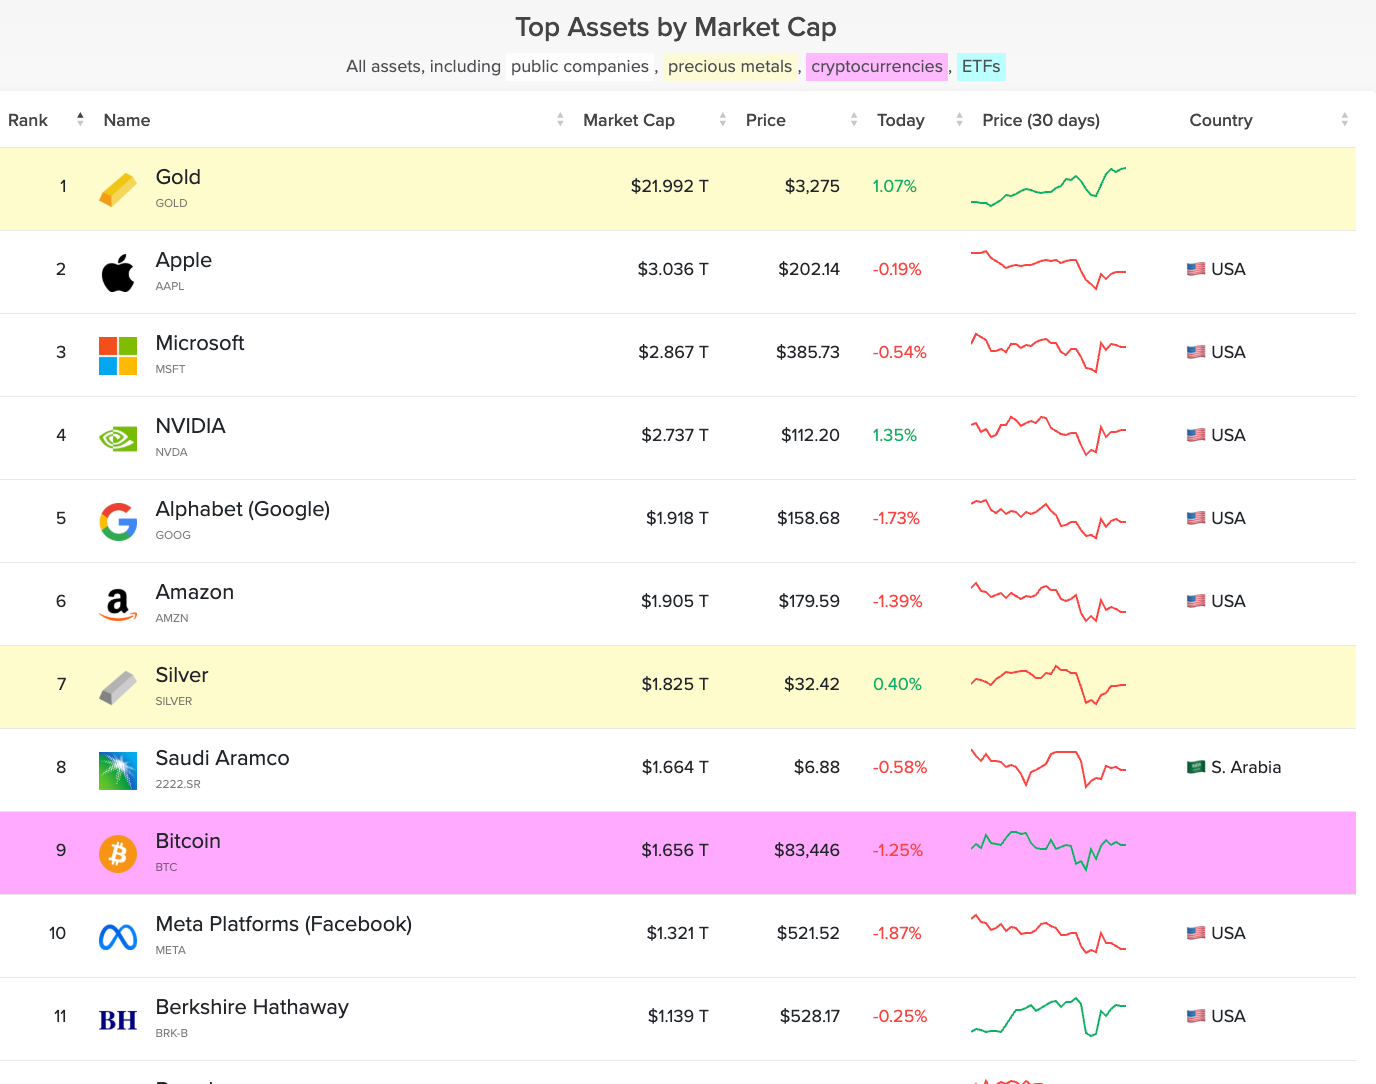This screenshot has height=1084, width=1376.
Task: Click Meta today change -1.87%
Action: point(897,933)
